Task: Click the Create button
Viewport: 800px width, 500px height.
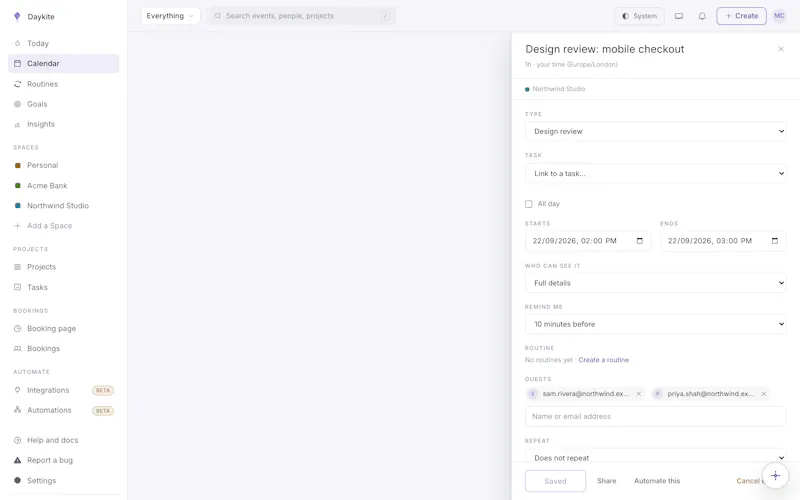Action: (741, 16)
